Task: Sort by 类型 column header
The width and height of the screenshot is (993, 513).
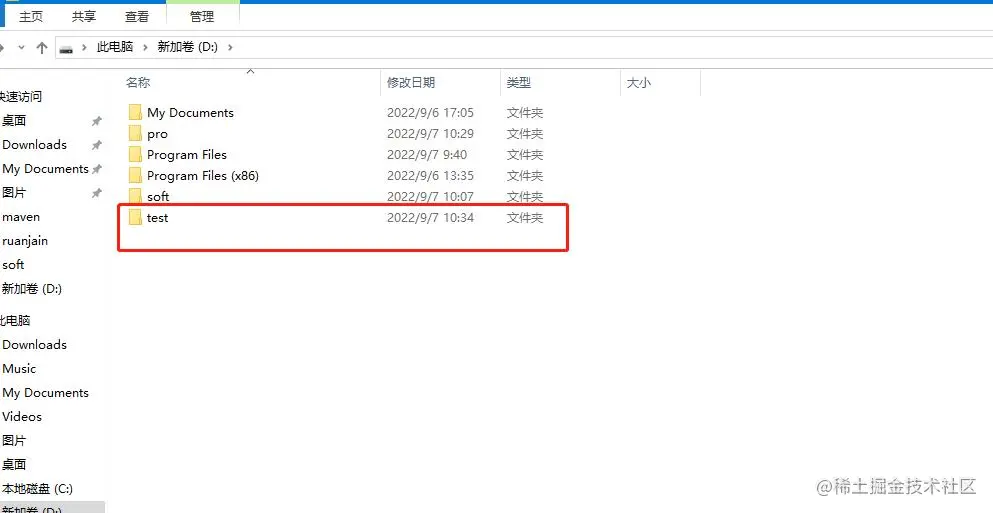Action: 519,82
